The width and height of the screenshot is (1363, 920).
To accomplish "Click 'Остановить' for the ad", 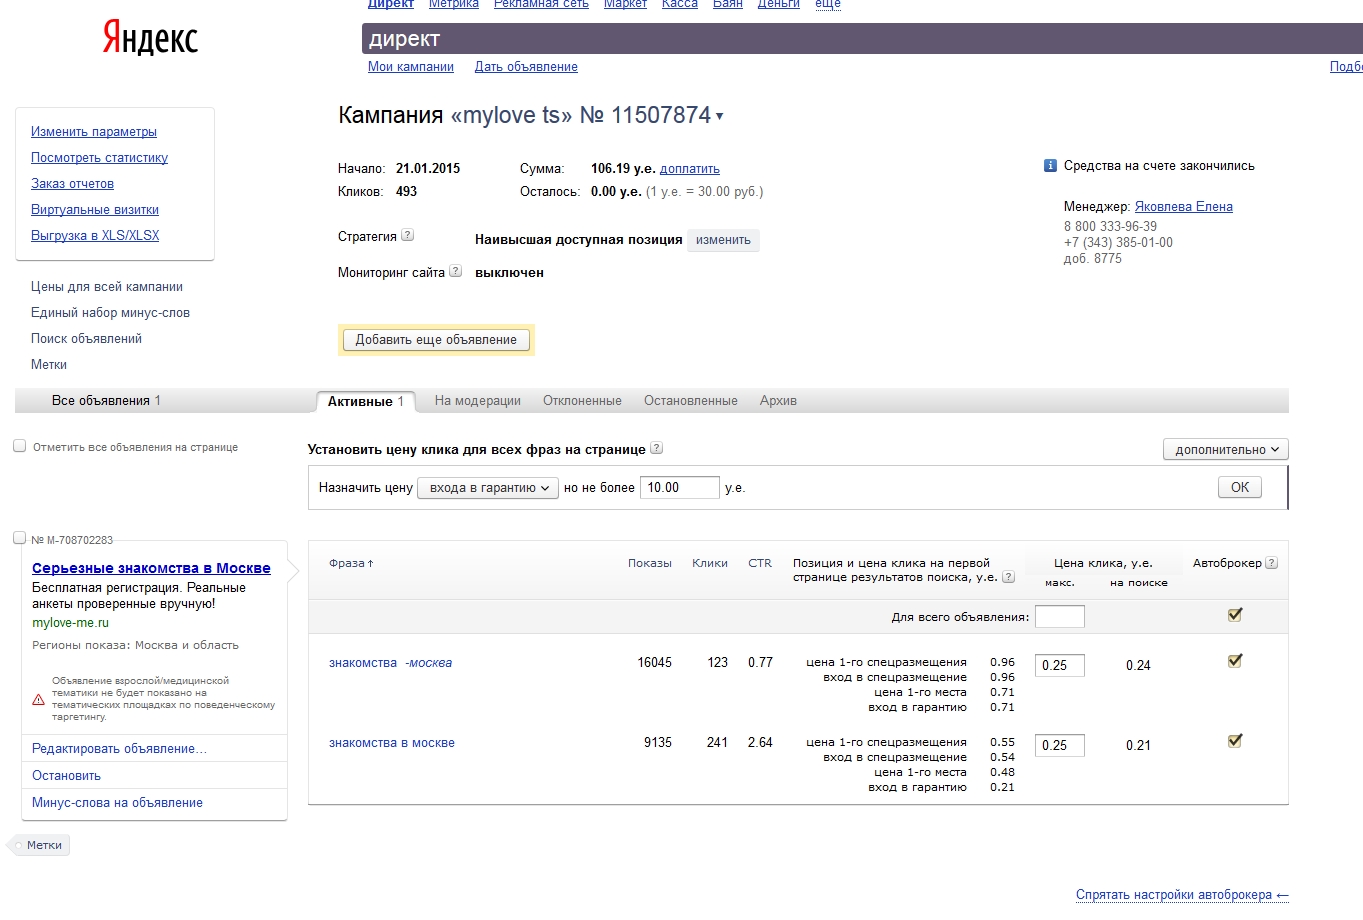I will pyautogui.click(x=66, y=776).
